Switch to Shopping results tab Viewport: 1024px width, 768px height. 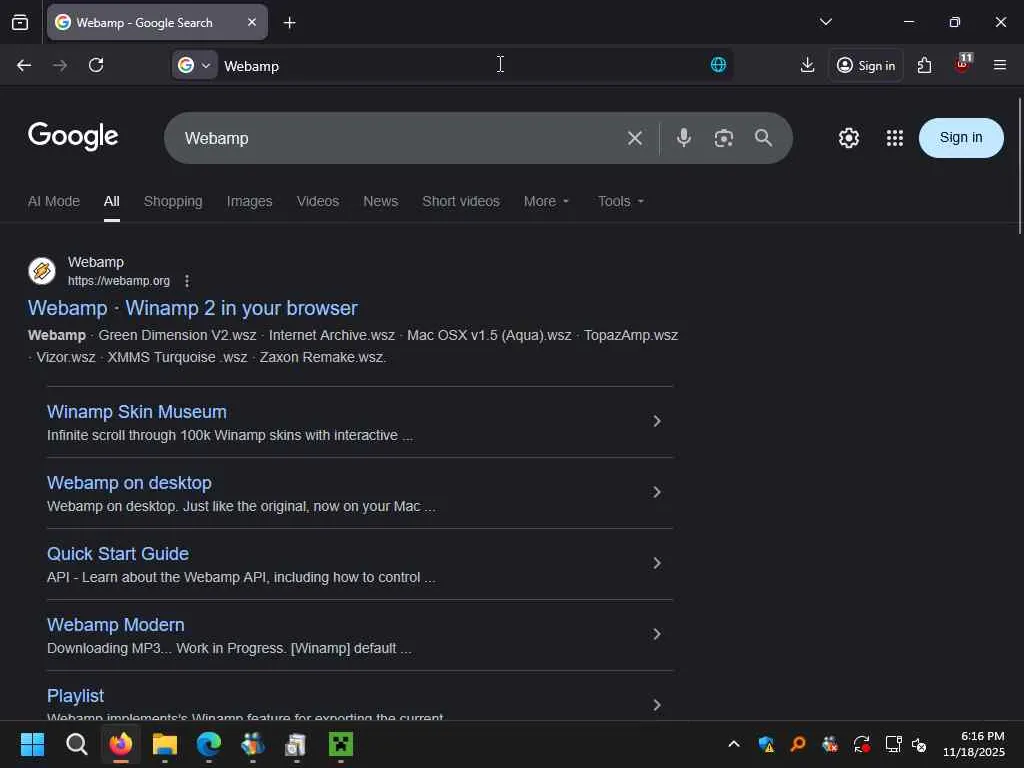[x=173, y=201]
